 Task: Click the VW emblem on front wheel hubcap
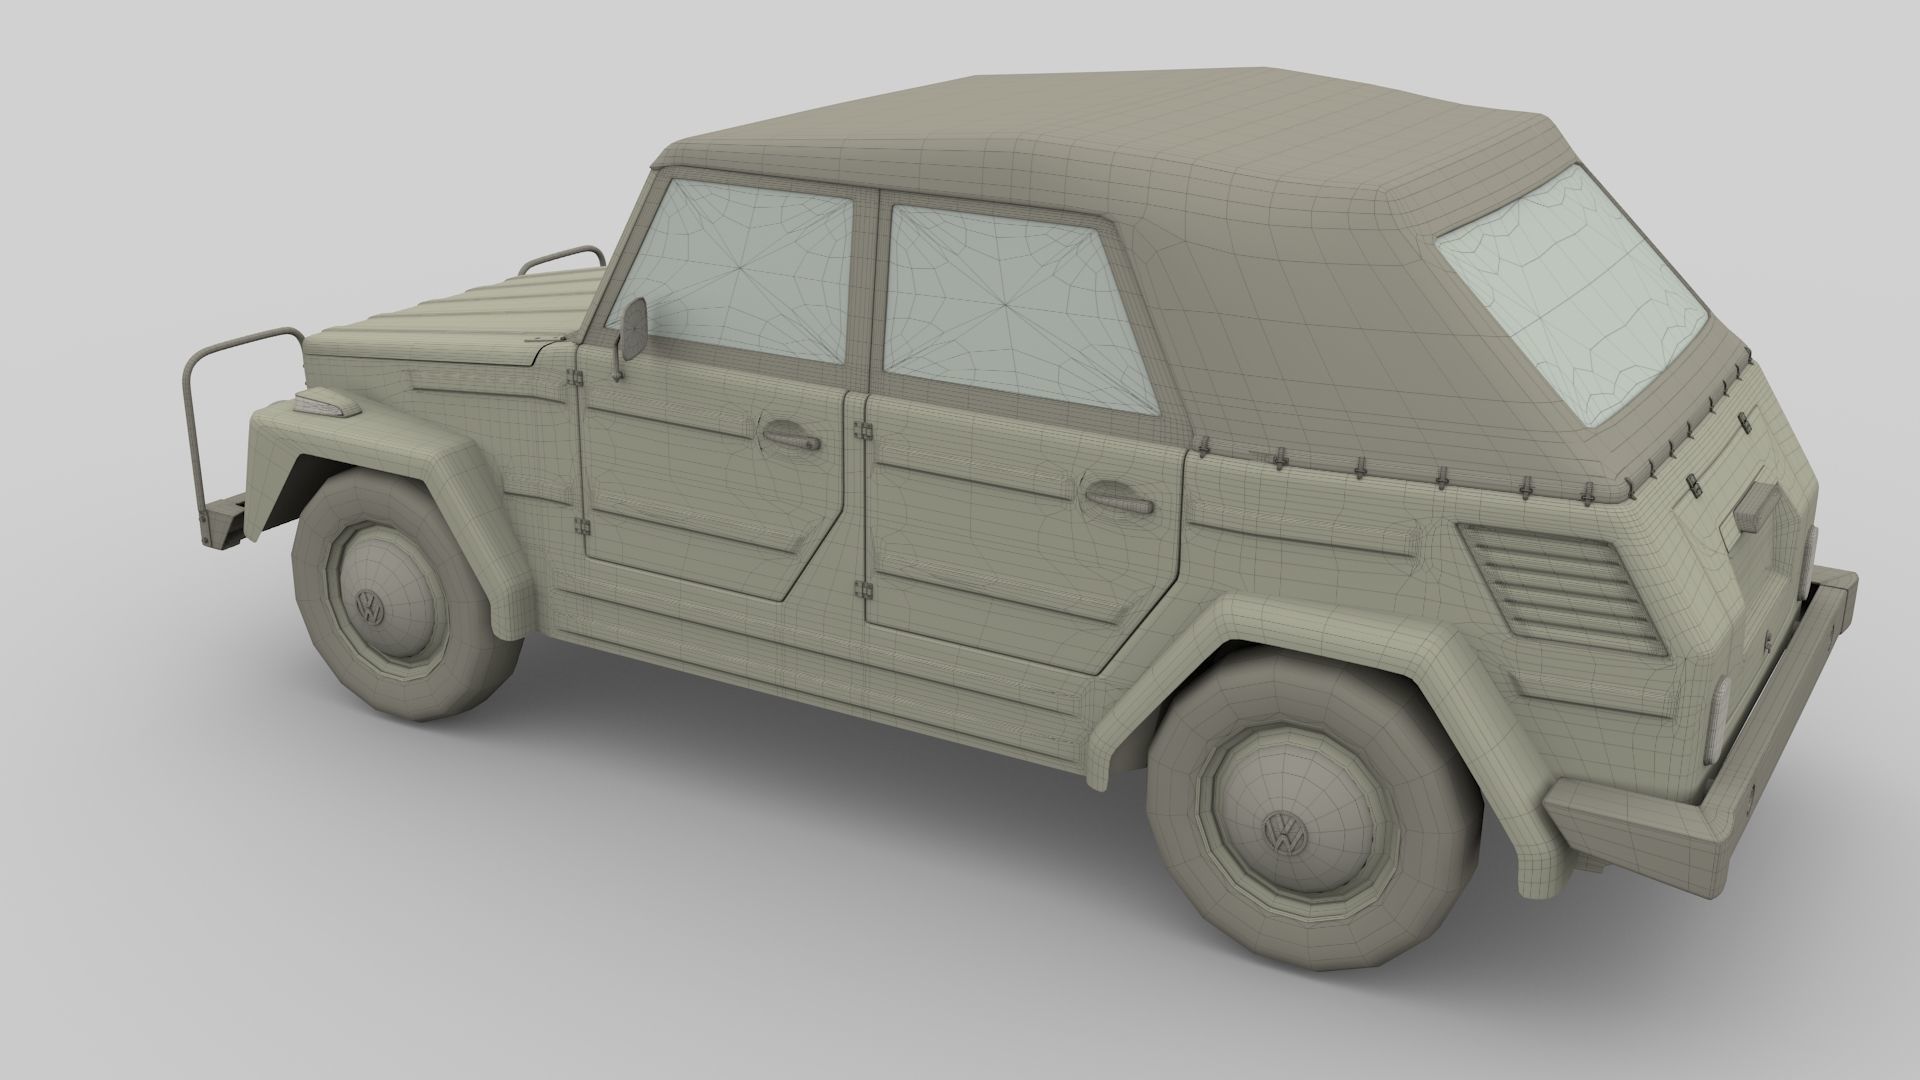(x=371, y=607)
